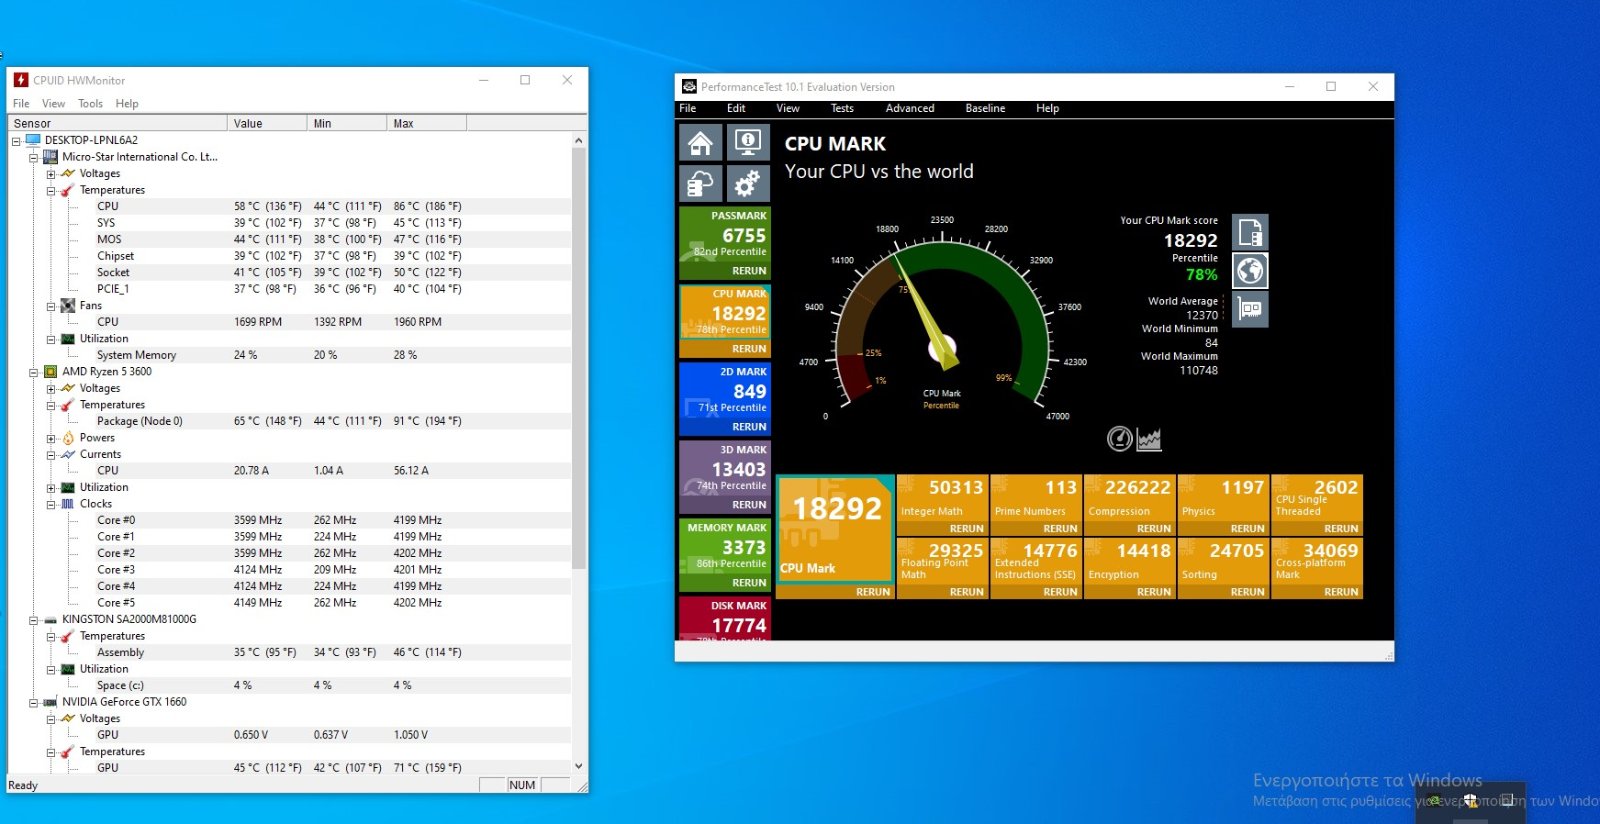
Task: Select the Space (c:) utilization row
Action: [x=291, y=686]
